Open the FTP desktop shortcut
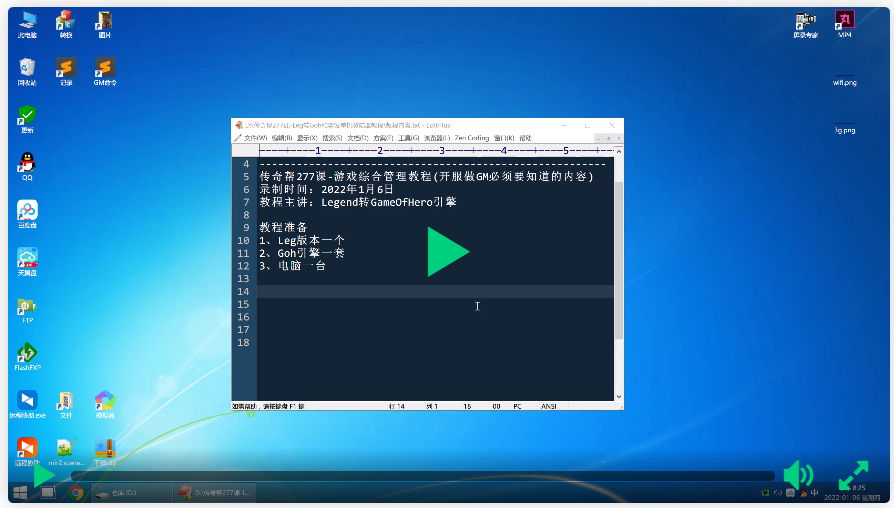This screenshot has width=894, height=508. click(27, 311)
